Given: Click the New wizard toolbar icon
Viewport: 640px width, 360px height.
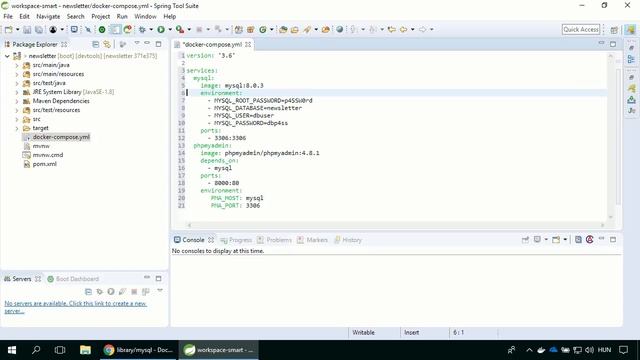Looking at the screenshot, I should 8,29.
